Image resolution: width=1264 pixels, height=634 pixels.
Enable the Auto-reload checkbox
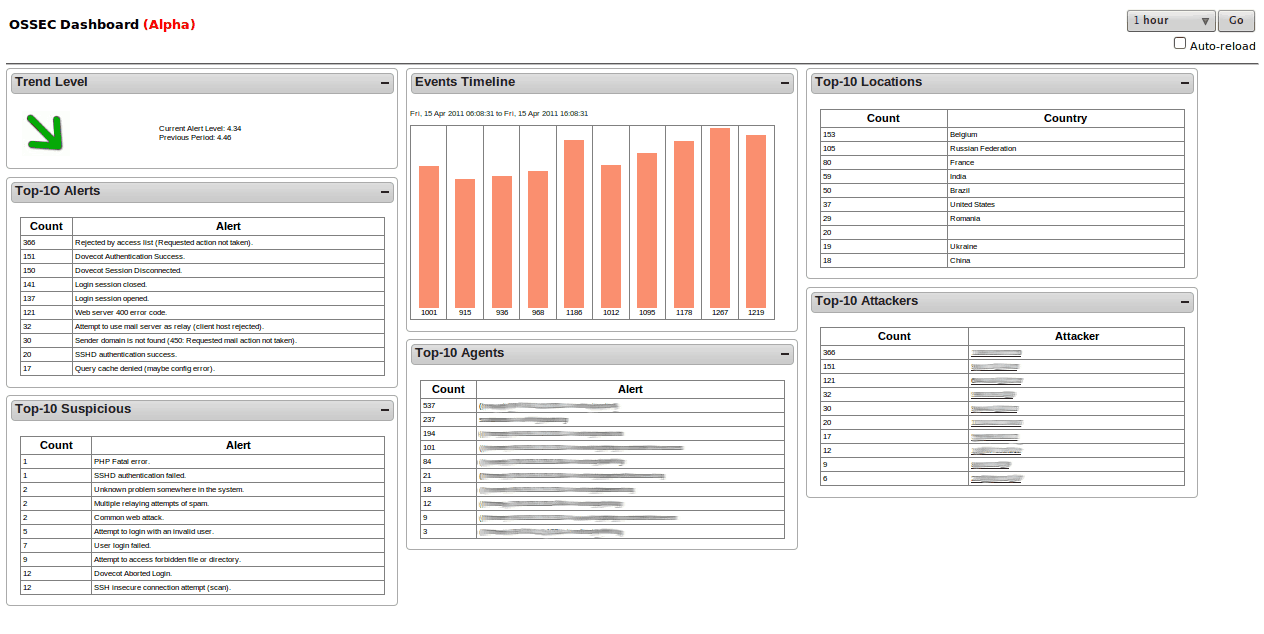pyautogui.click(x=1180, y=43)
